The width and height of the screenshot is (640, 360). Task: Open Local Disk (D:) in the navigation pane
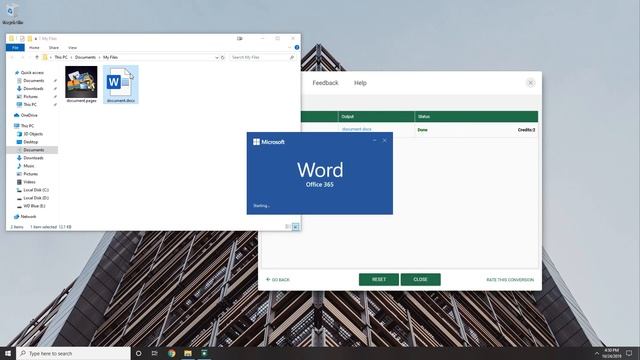pos(36,198)
